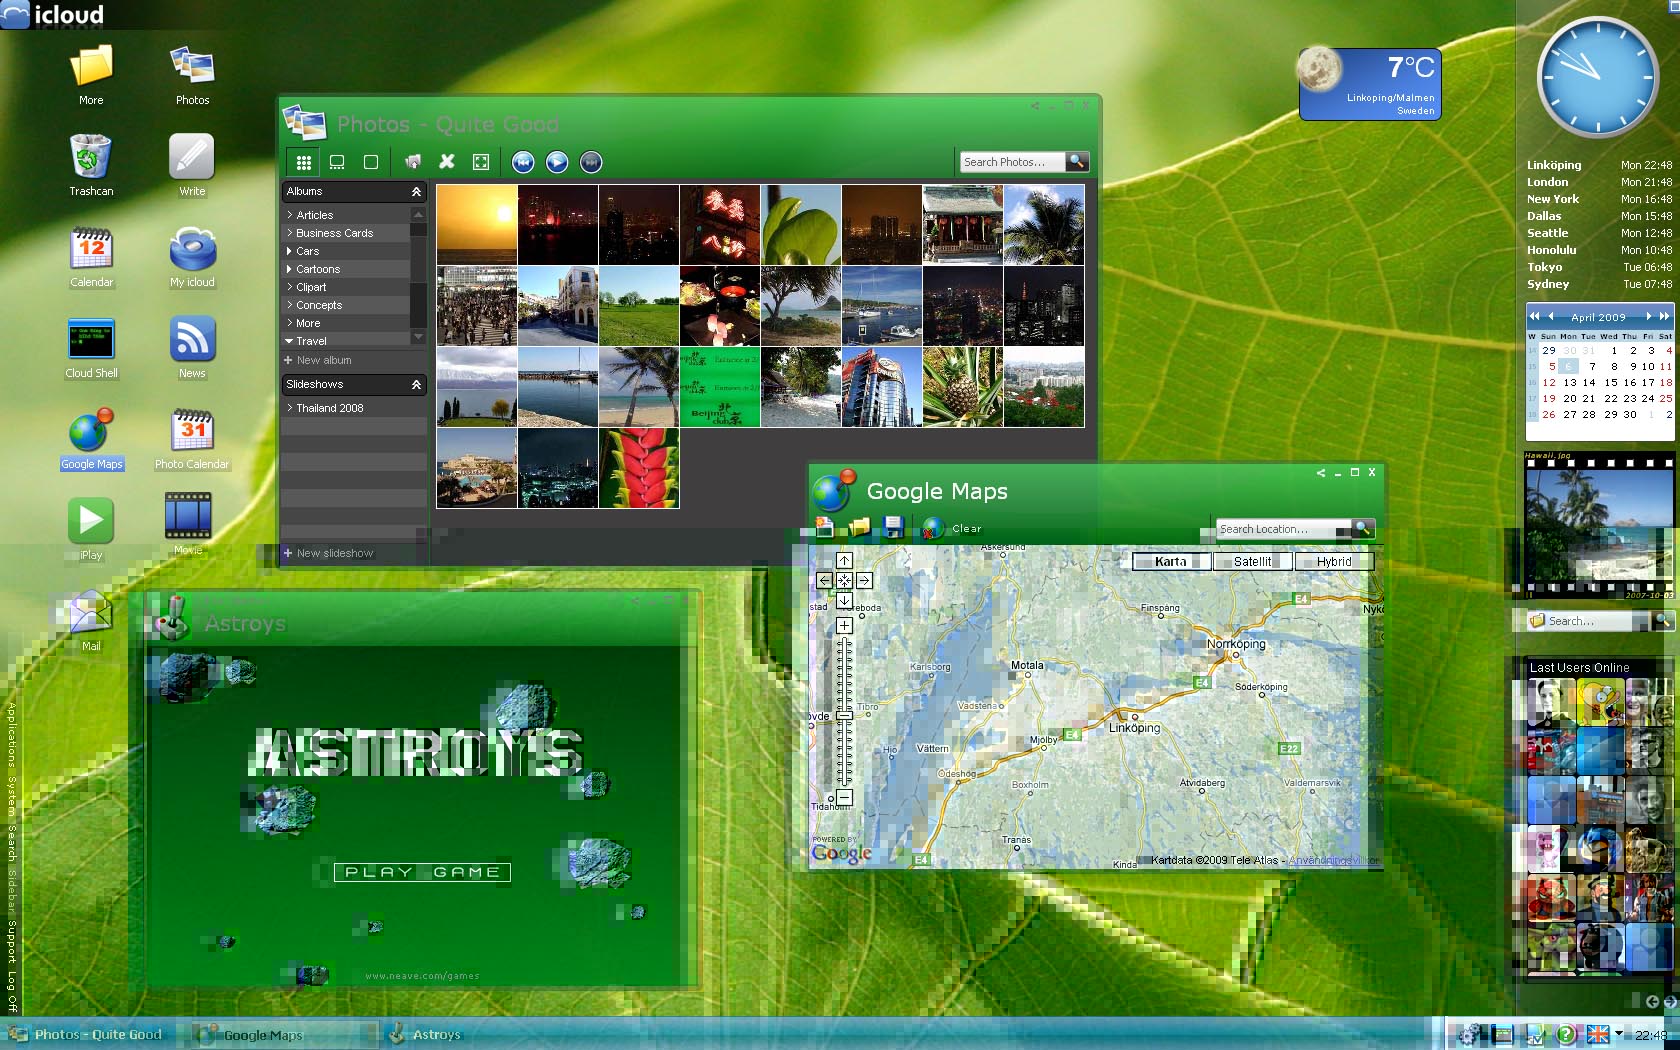The height and width of the screenshot is (1050, 1680).
Task: Pan the map down with the arrow
Action: click(x=844, y=600)
